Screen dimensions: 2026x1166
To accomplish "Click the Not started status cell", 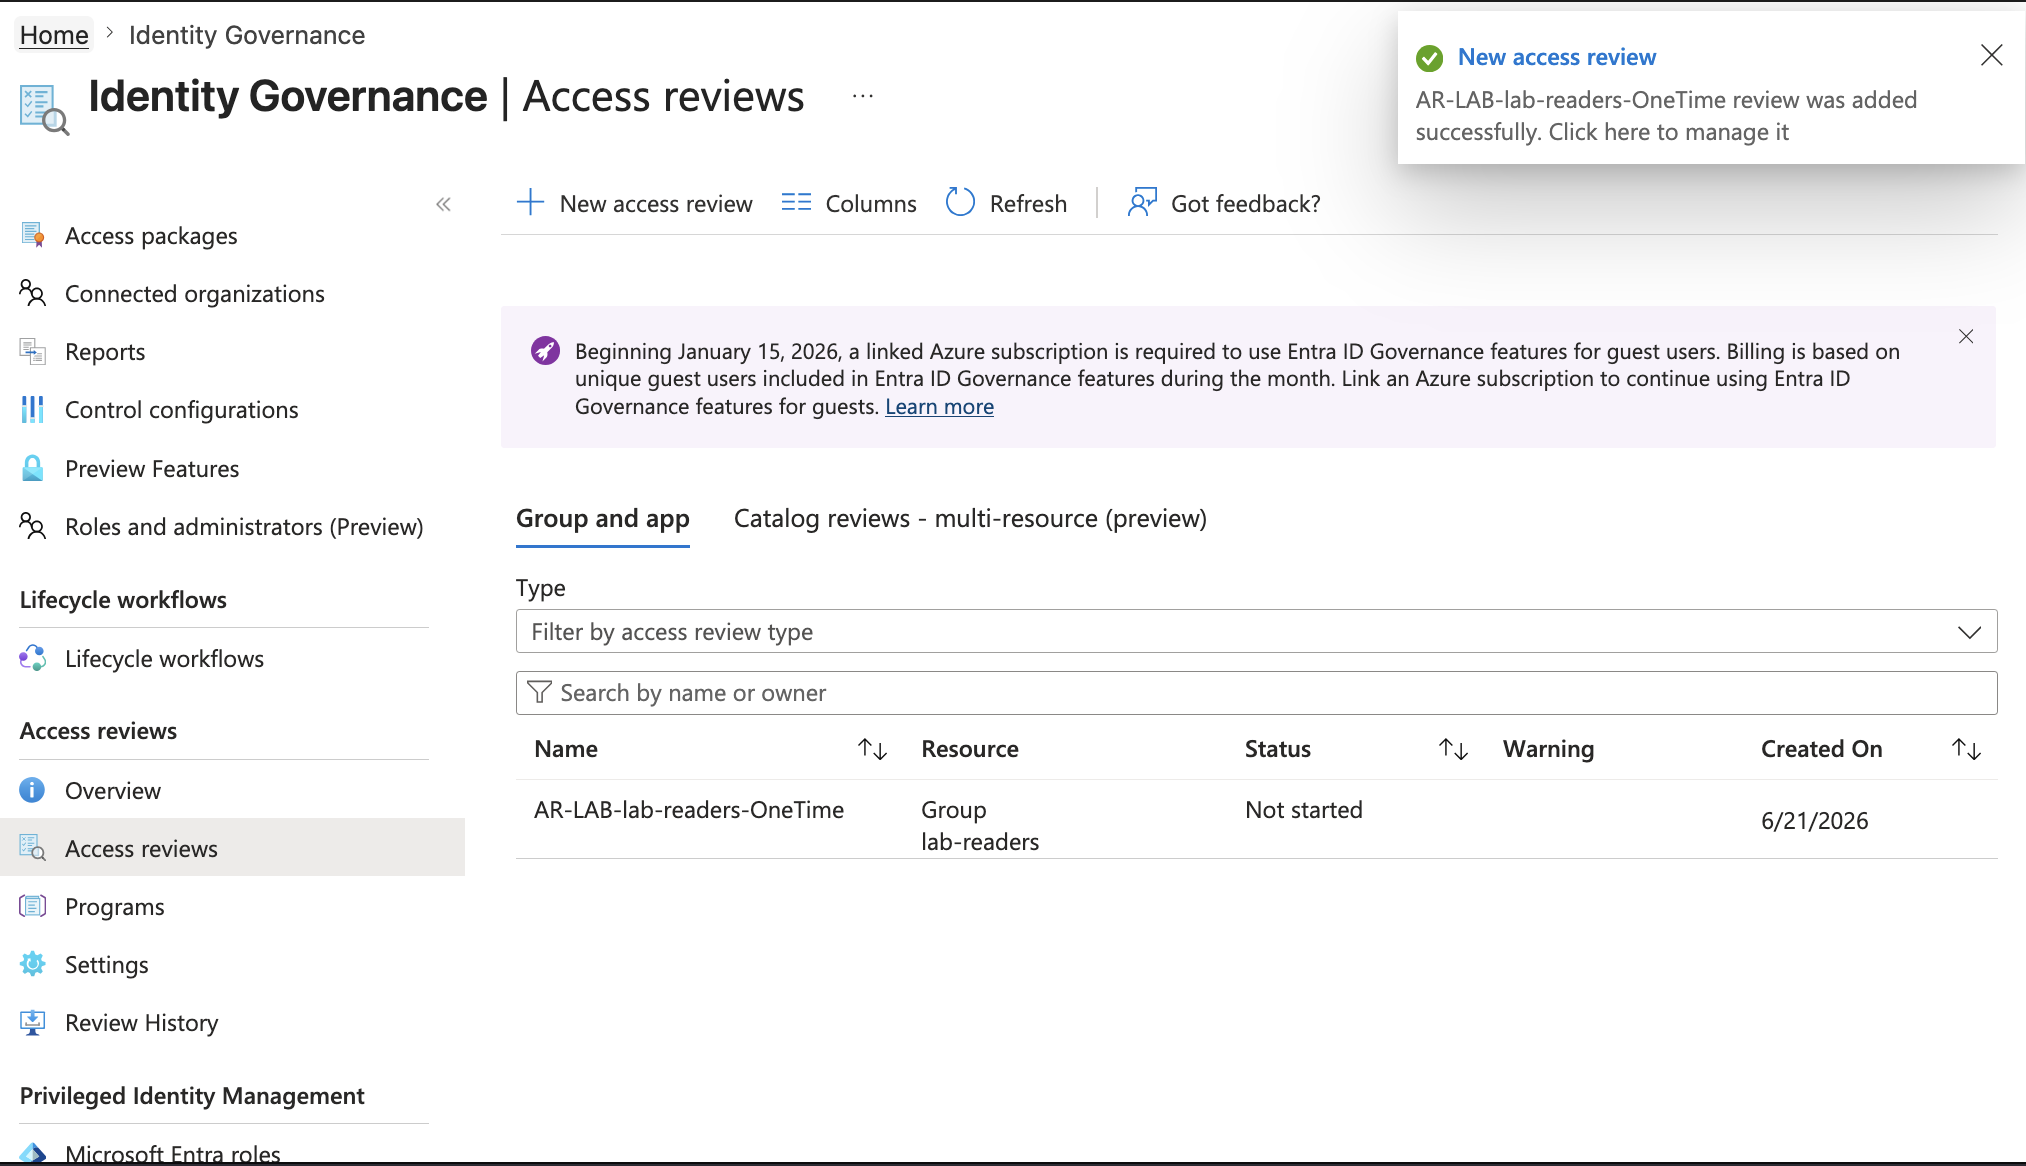I will (x=1304, y=809).
